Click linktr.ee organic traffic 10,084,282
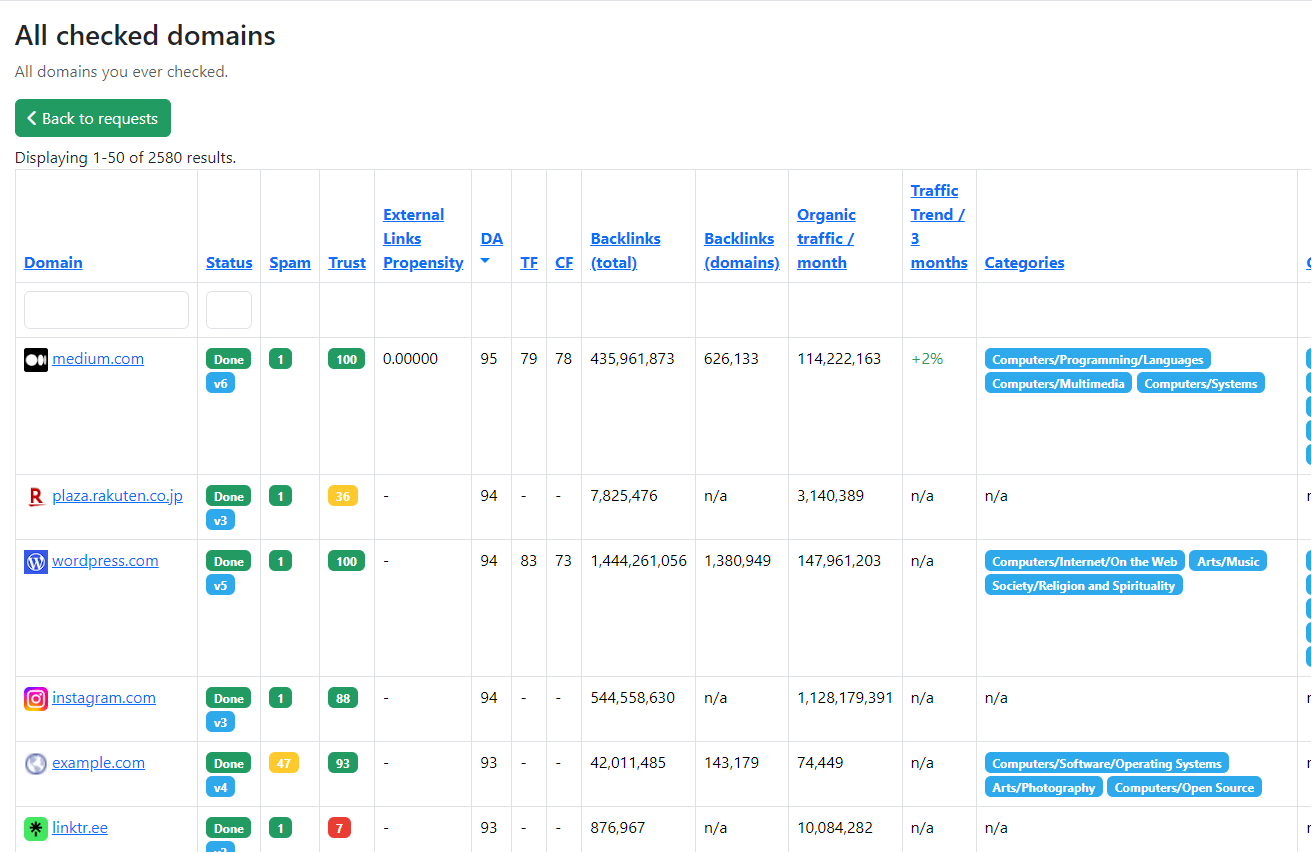 (835, 827)
